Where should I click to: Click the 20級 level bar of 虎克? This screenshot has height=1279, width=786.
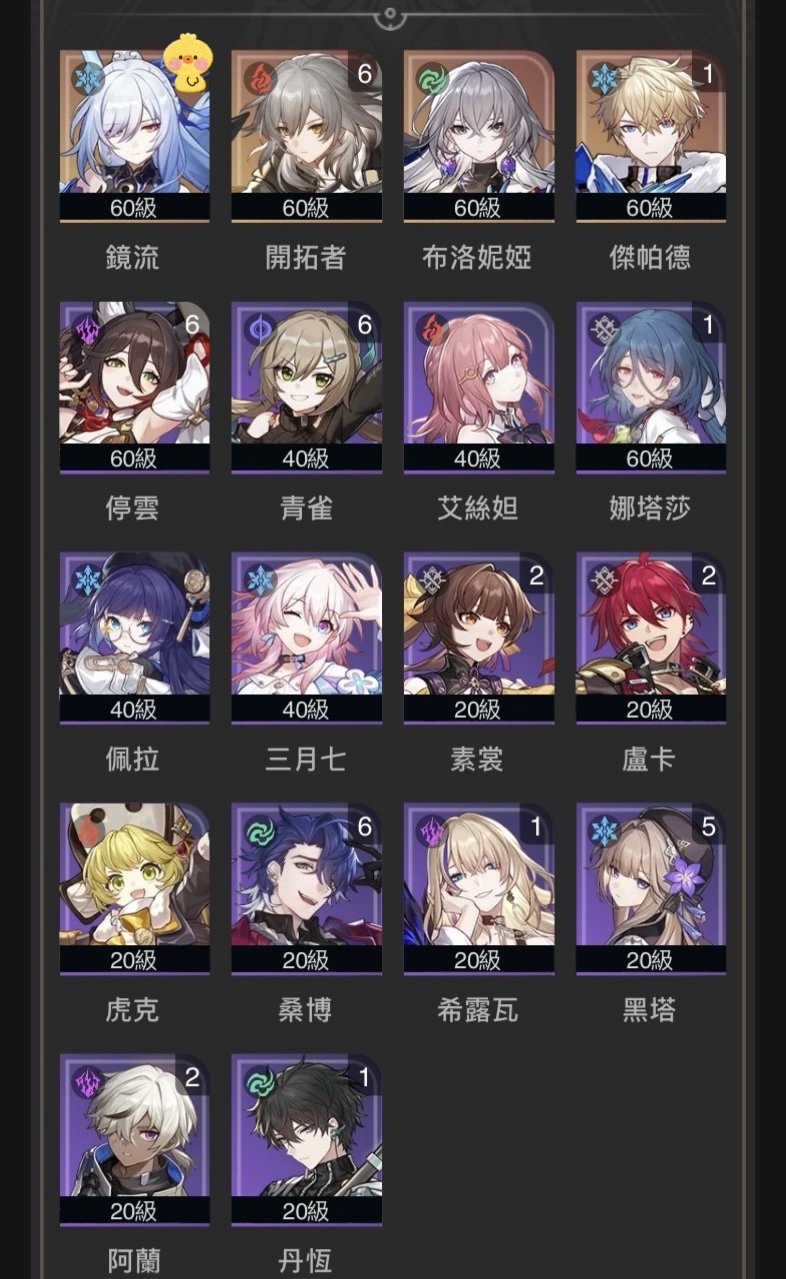pos(135,959)
